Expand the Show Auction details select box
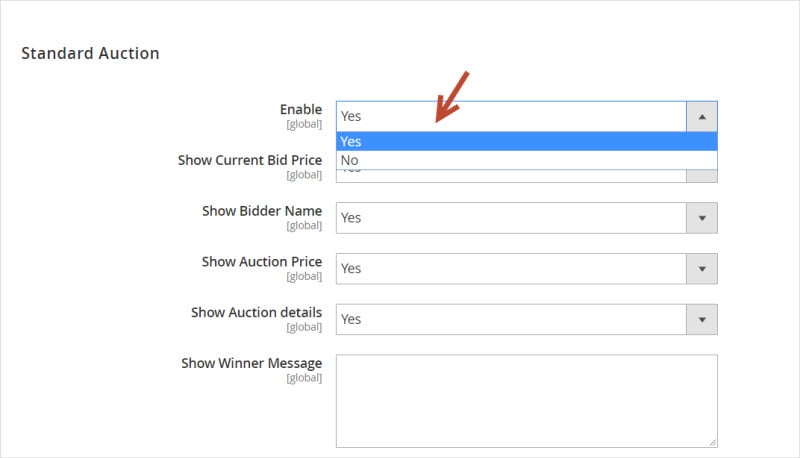Image resolution: width=800 pixels, height=458 pixels. click(x=527, y=319)
